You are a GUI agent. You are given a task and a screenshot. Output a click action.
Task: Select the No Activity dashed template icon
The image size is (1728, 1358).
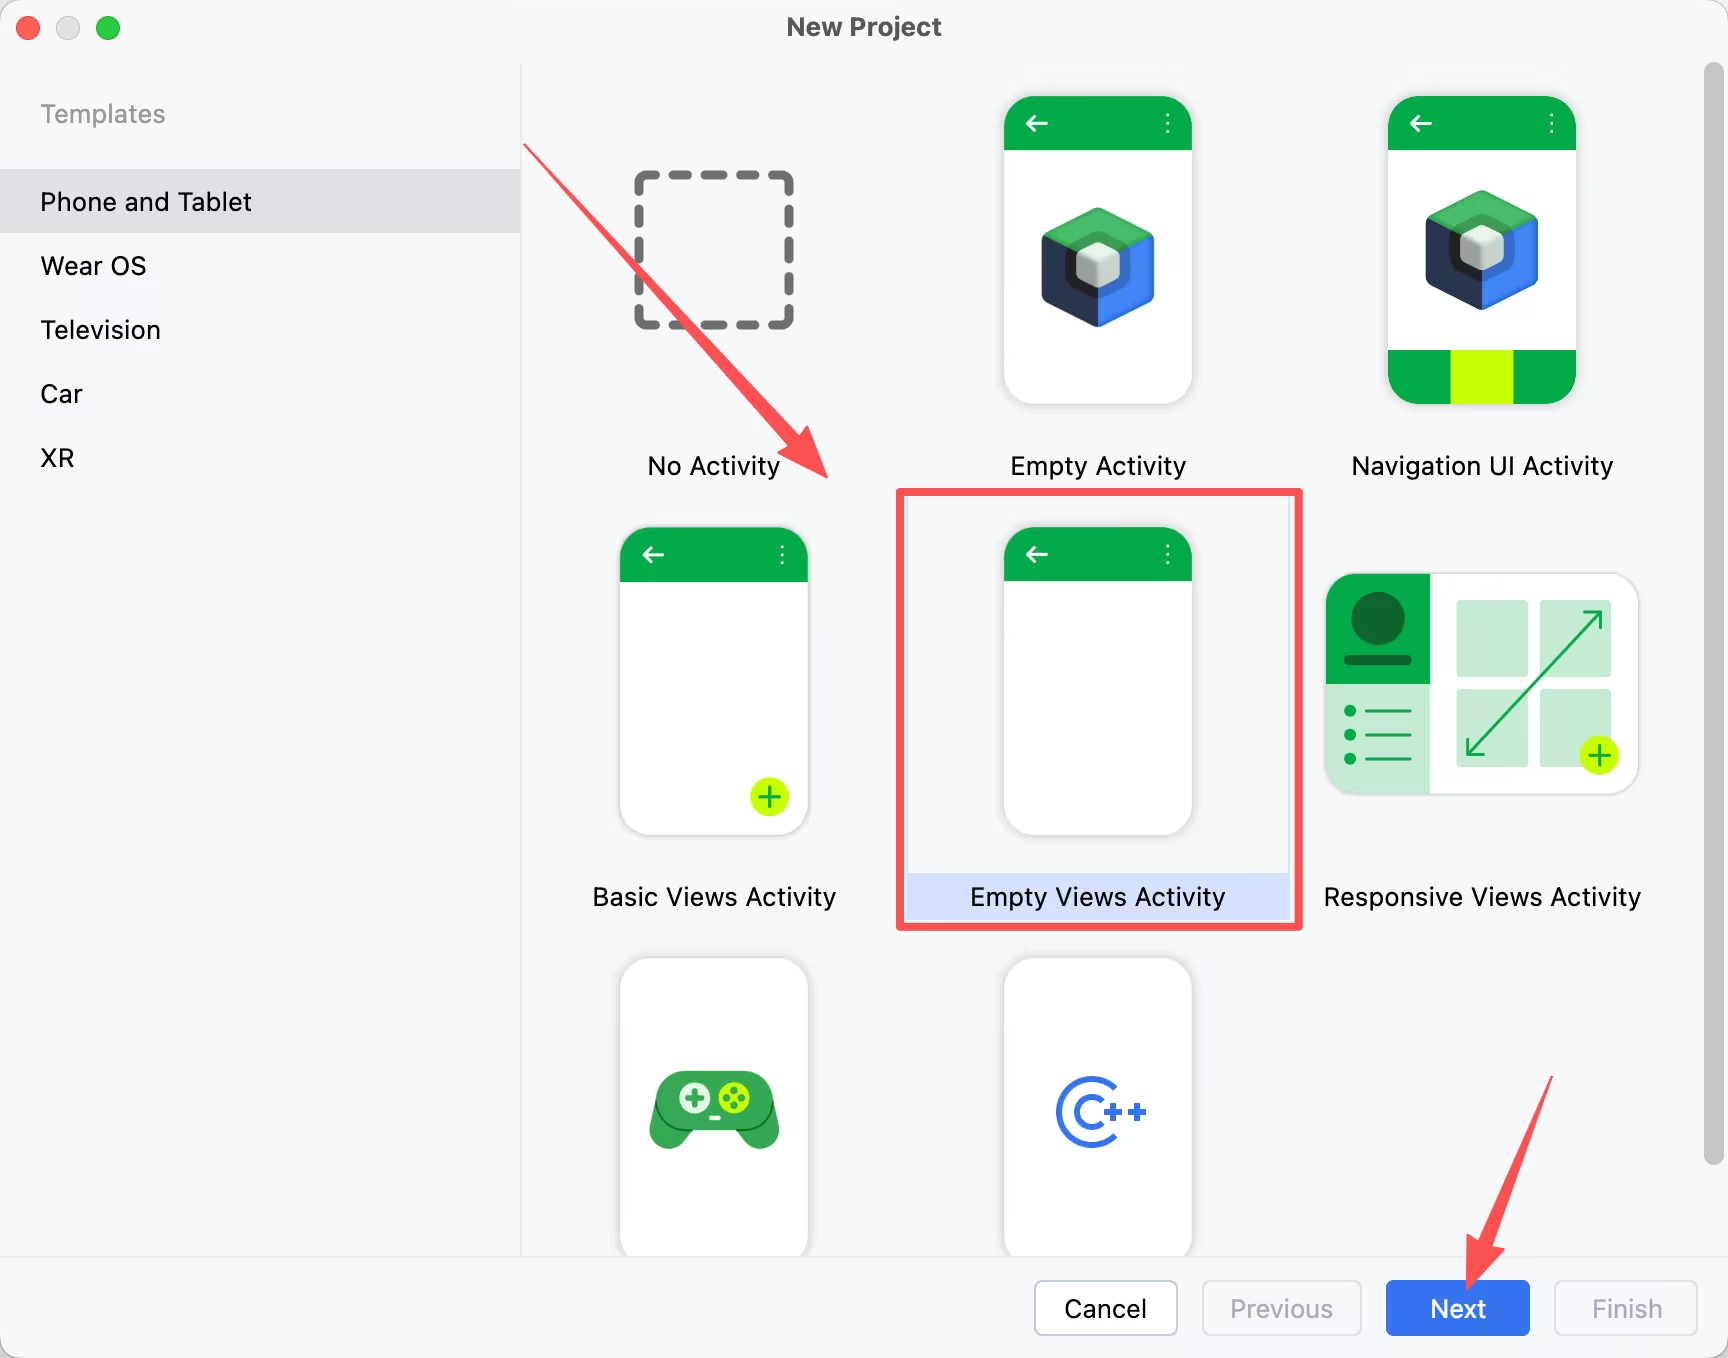coord(714,250)
